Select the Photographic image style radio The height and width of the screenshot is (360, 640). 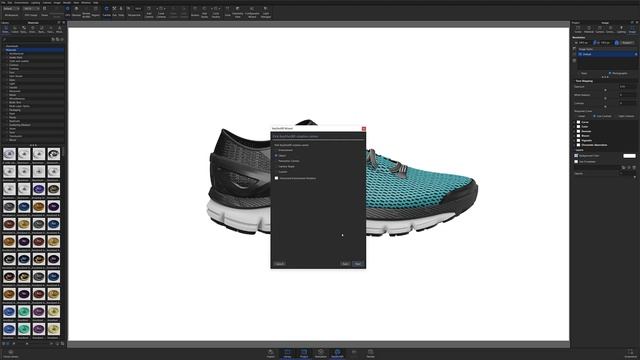pos(610,73)
